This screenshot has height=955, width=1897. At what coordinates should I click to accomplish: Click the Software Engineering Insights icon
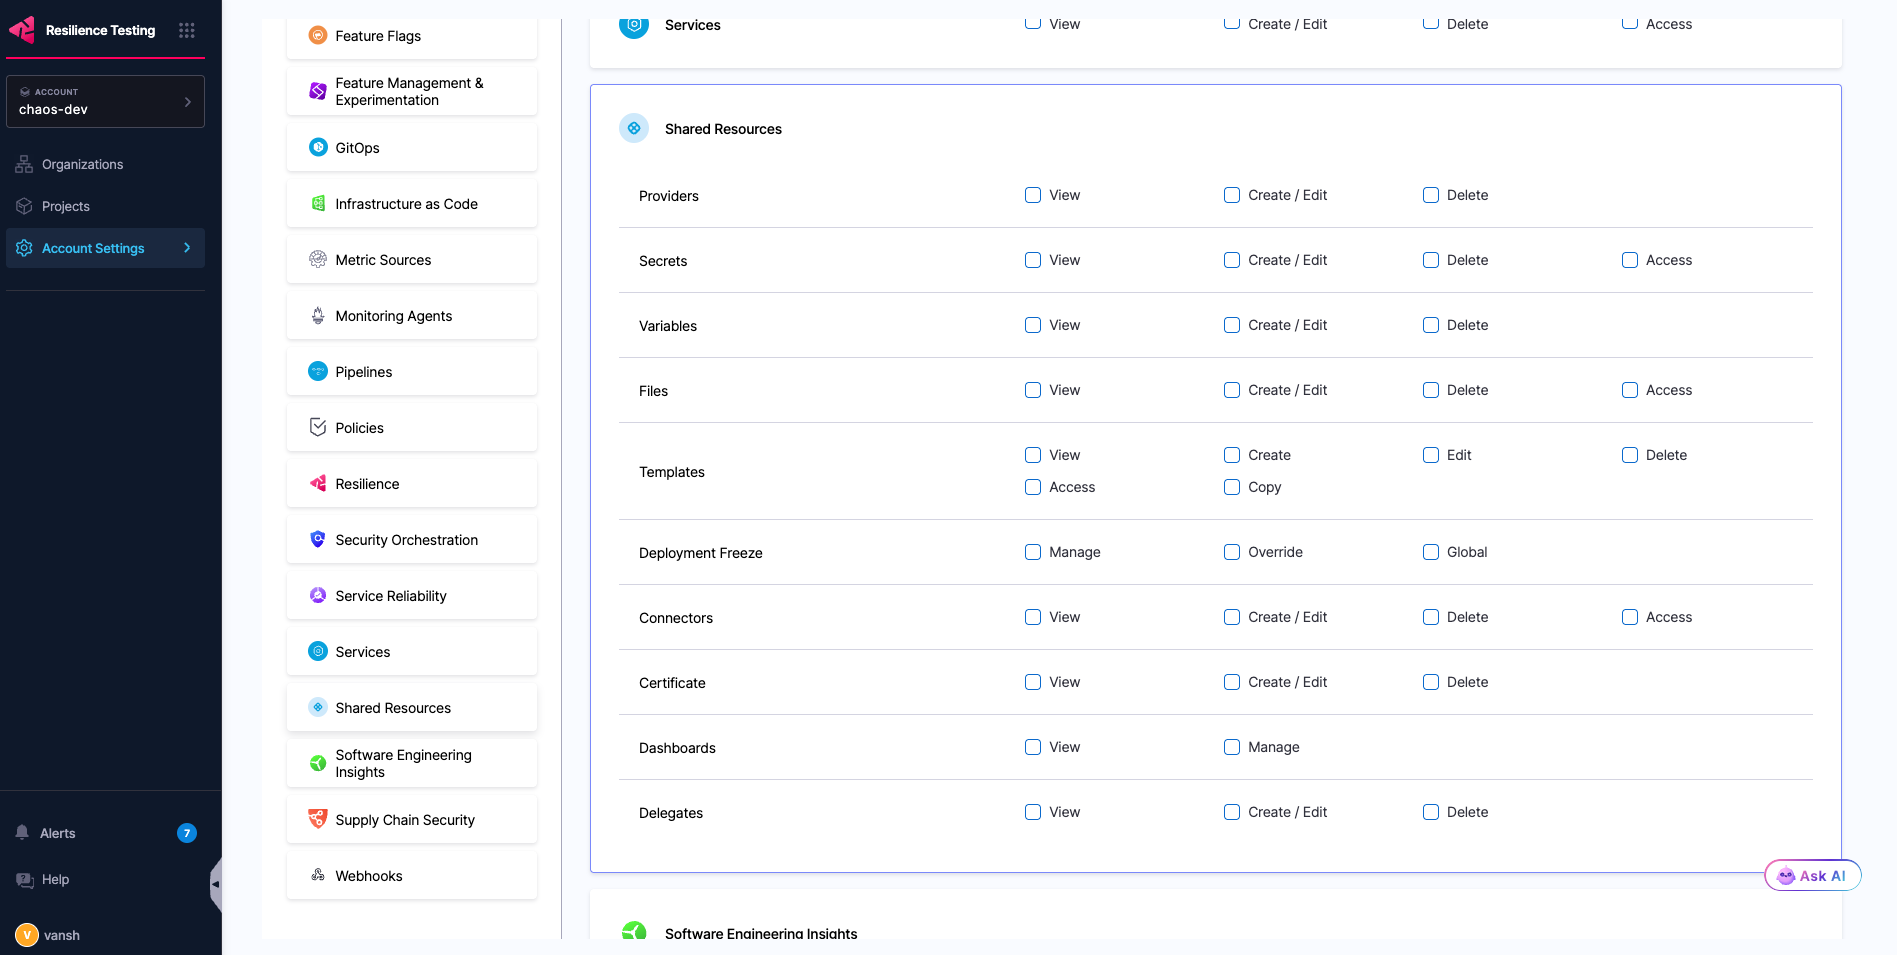(x=318, y=763)
